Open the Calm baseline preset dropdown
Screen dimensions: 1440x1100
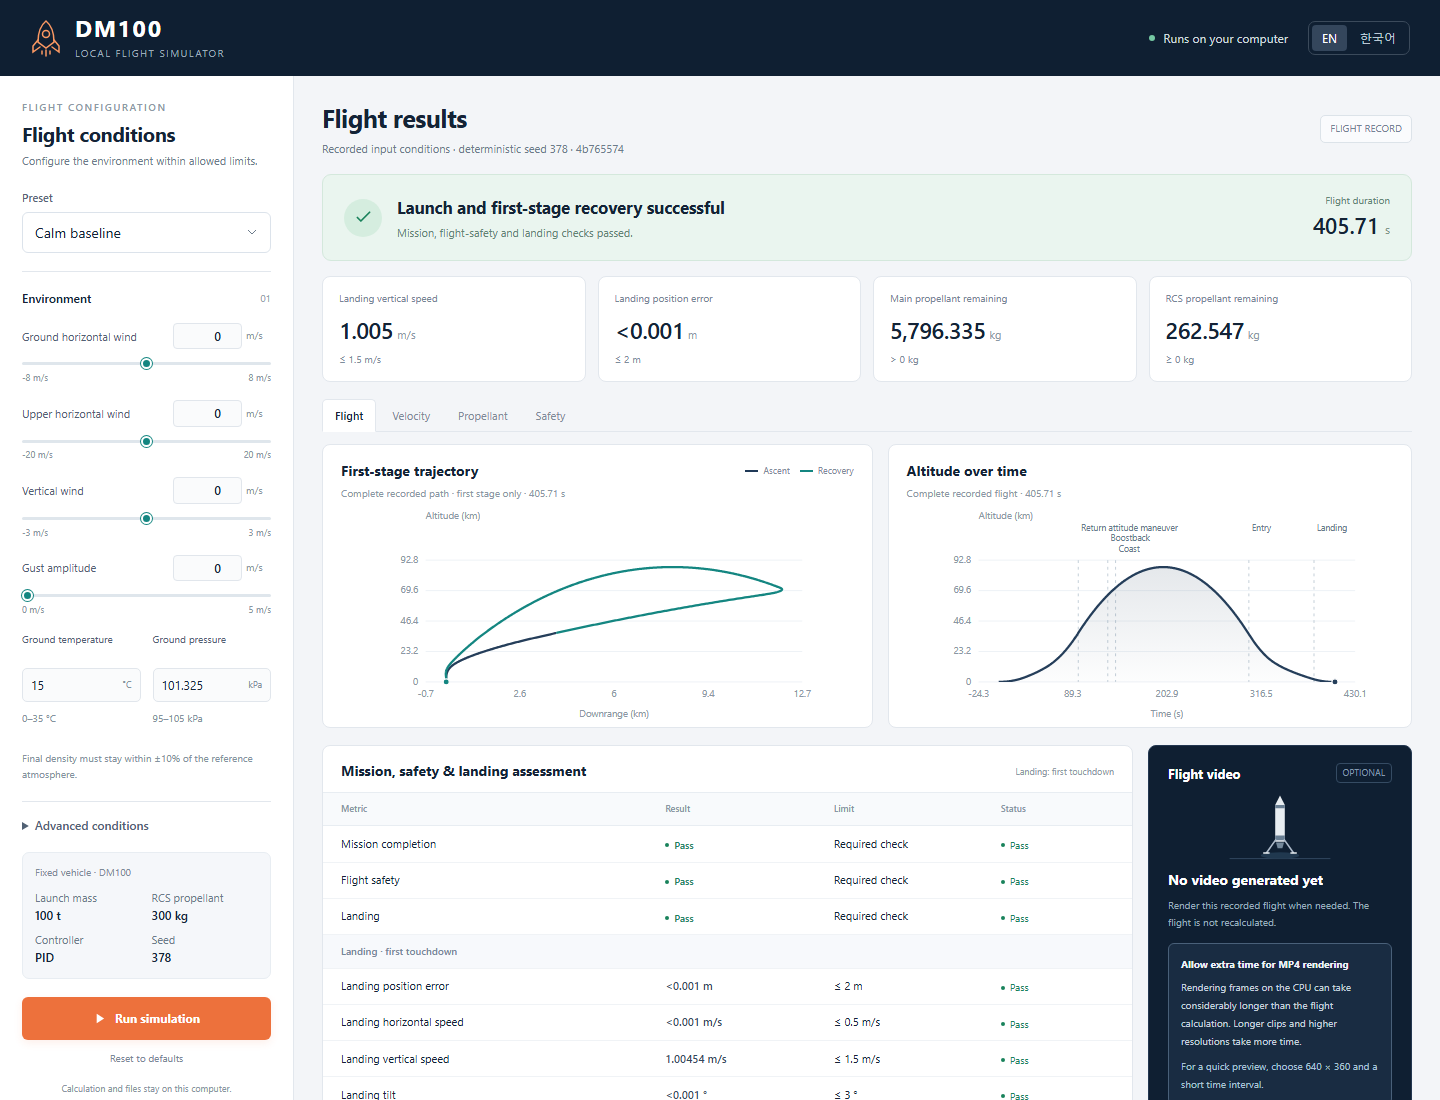tap(146, 233)
